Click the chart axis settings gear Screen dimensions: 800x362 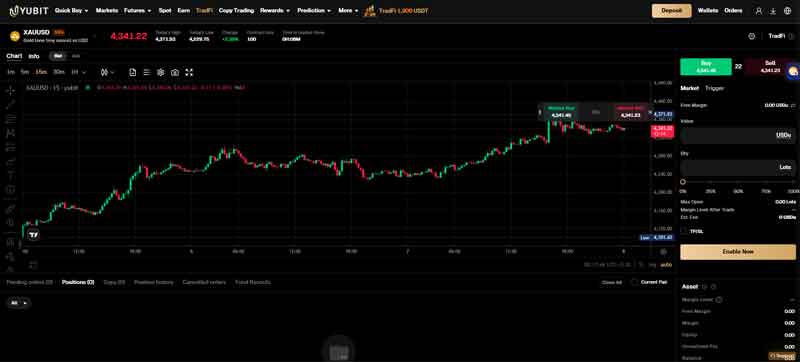[x=663, y=252]
